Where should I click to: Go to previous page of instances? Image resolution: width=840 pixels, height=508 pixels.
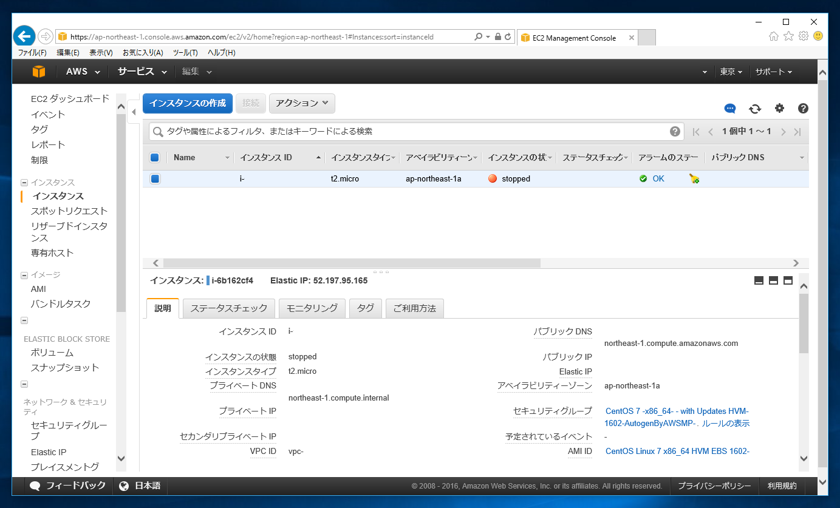(x=711, y=132)
